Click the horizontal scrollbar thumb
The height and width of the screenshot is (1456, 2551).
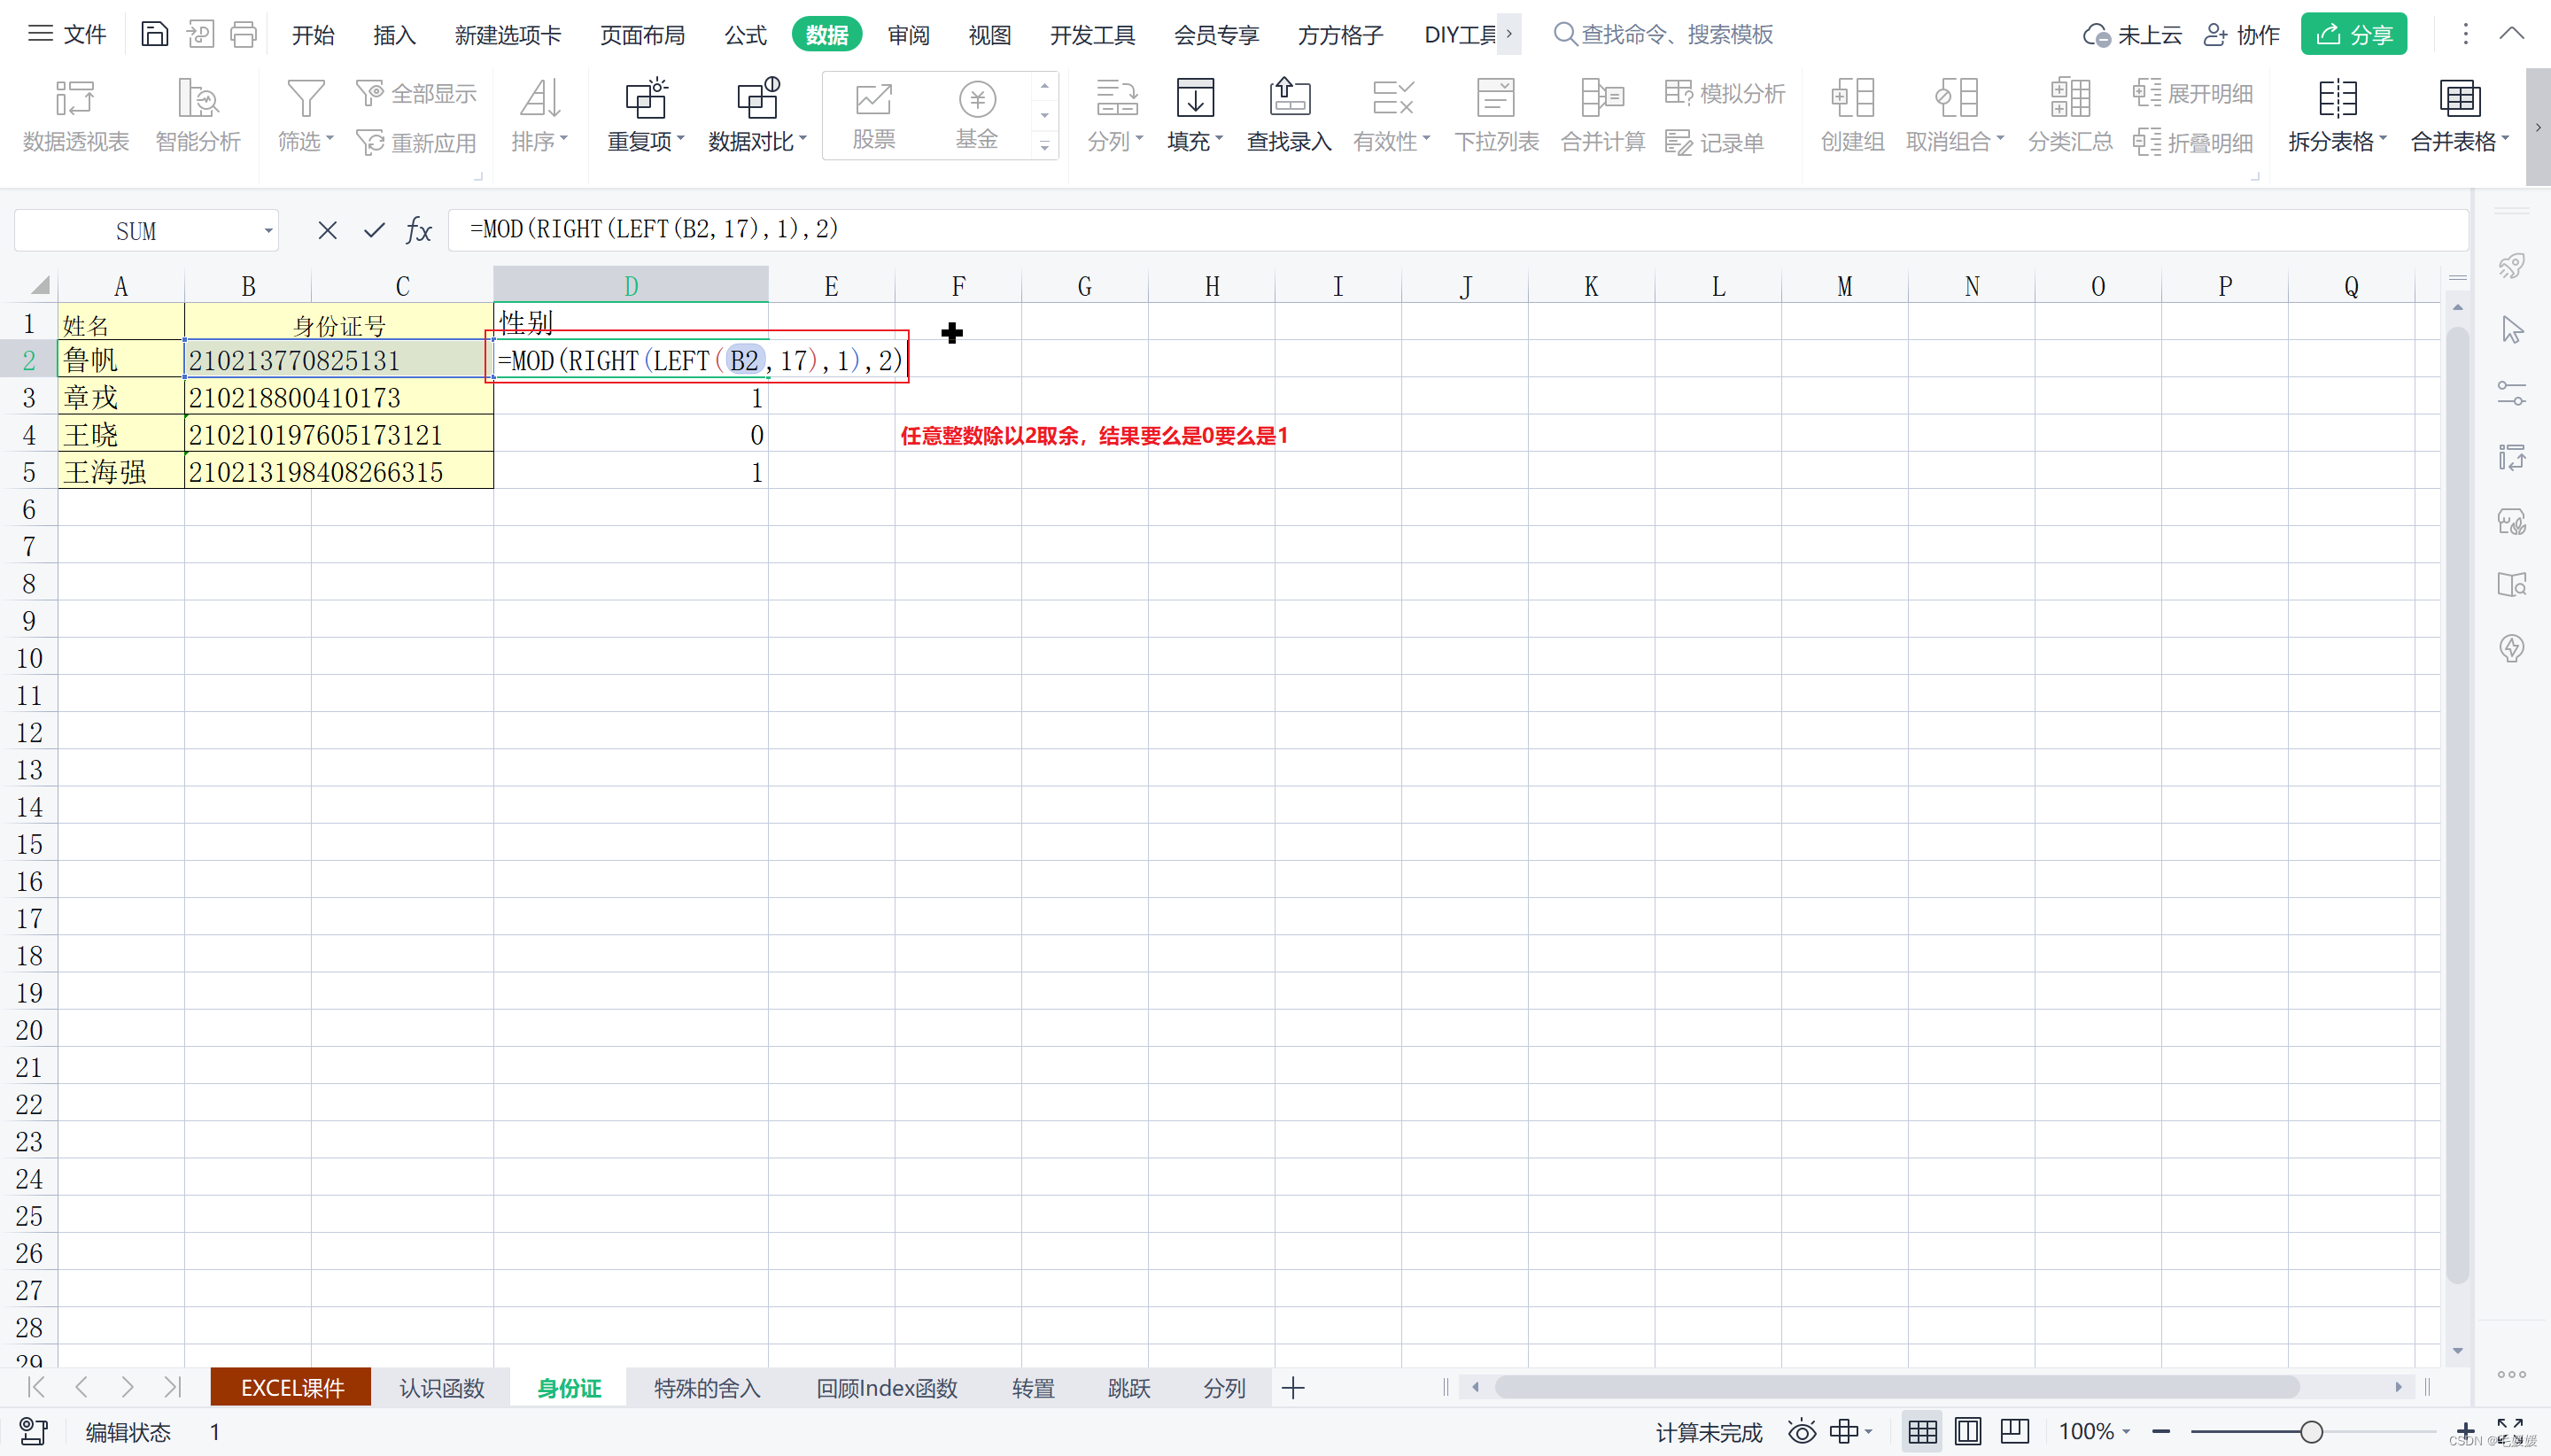pos(1897,1387)
